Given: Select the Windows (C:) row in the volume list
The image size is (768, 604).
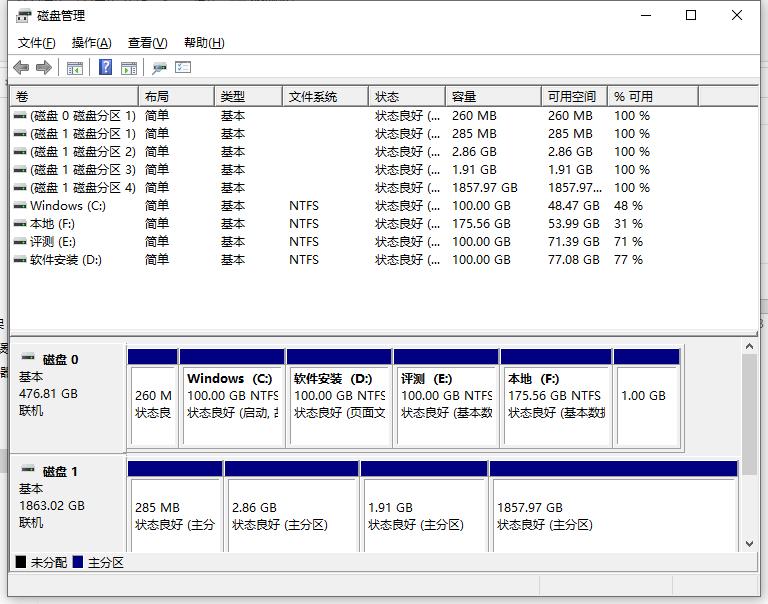Looking at the screenshot, I should click(68, 206).
